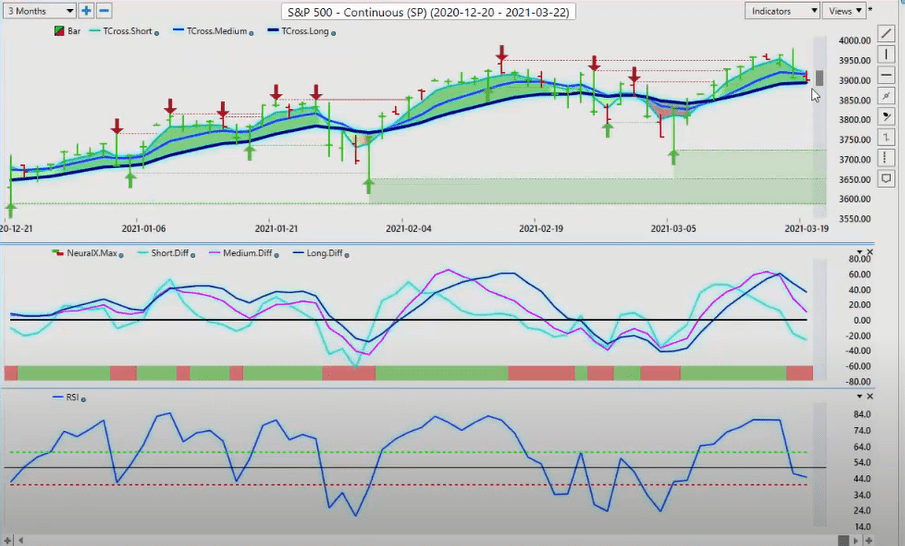Open RSI settings dot

coord(84,399)
